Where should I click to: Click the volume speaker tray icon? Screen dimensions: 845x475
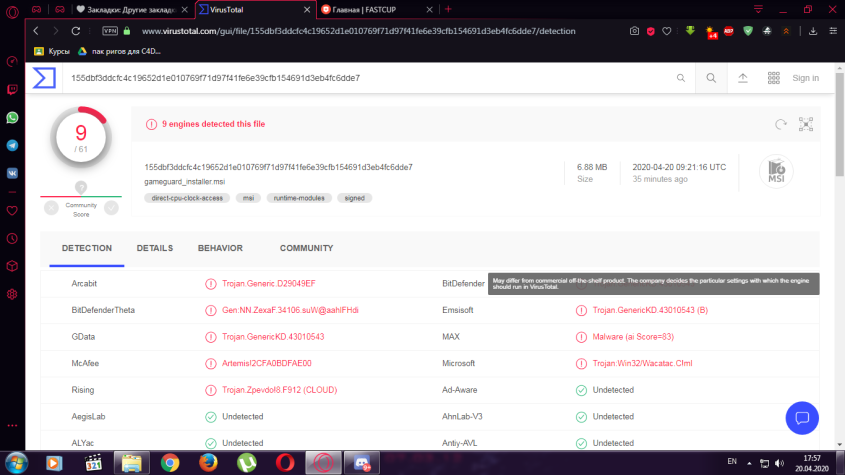[779, 463]
